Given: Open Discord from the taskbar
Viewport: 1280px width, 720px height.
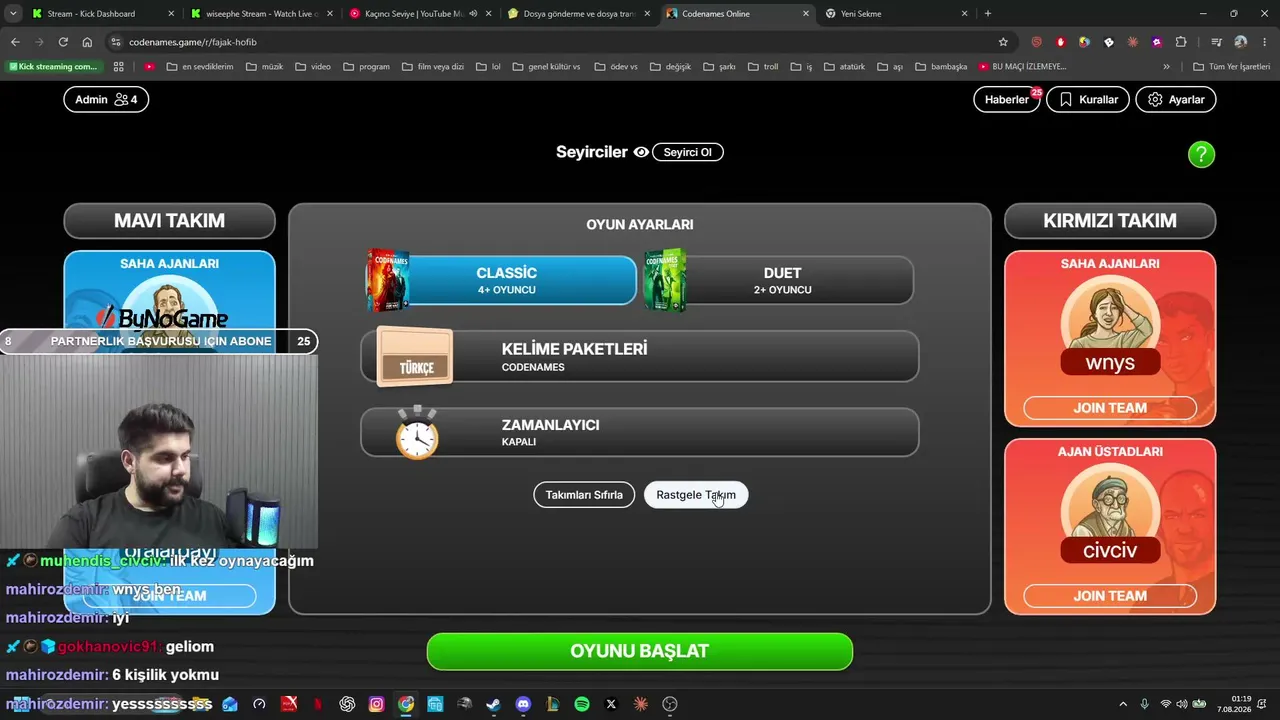Looking at the screenshot, I should (523, 704).
